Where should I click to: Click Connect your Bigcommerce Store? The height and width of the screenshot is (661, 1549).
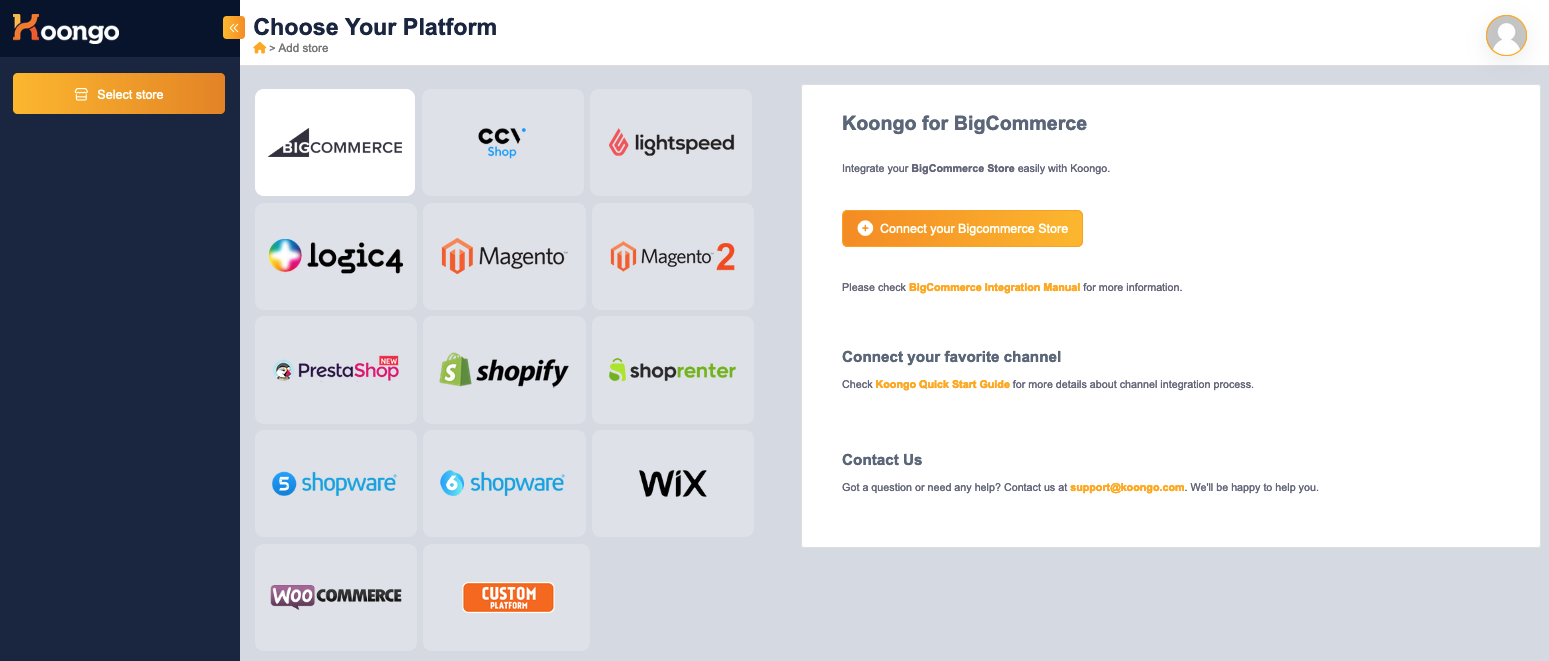point(961,228)
